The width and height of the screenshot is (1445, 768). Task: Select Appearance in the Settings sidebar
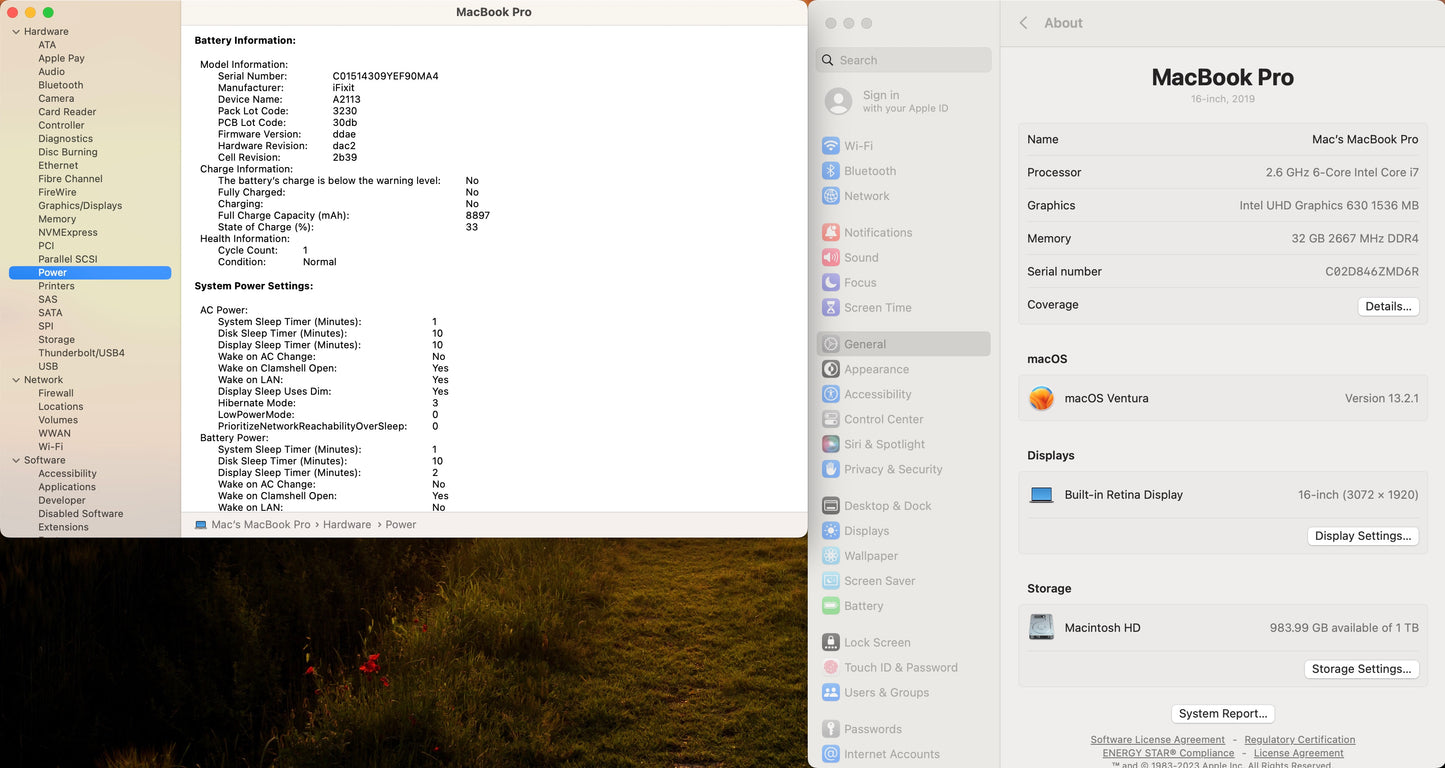pos(876,369)
